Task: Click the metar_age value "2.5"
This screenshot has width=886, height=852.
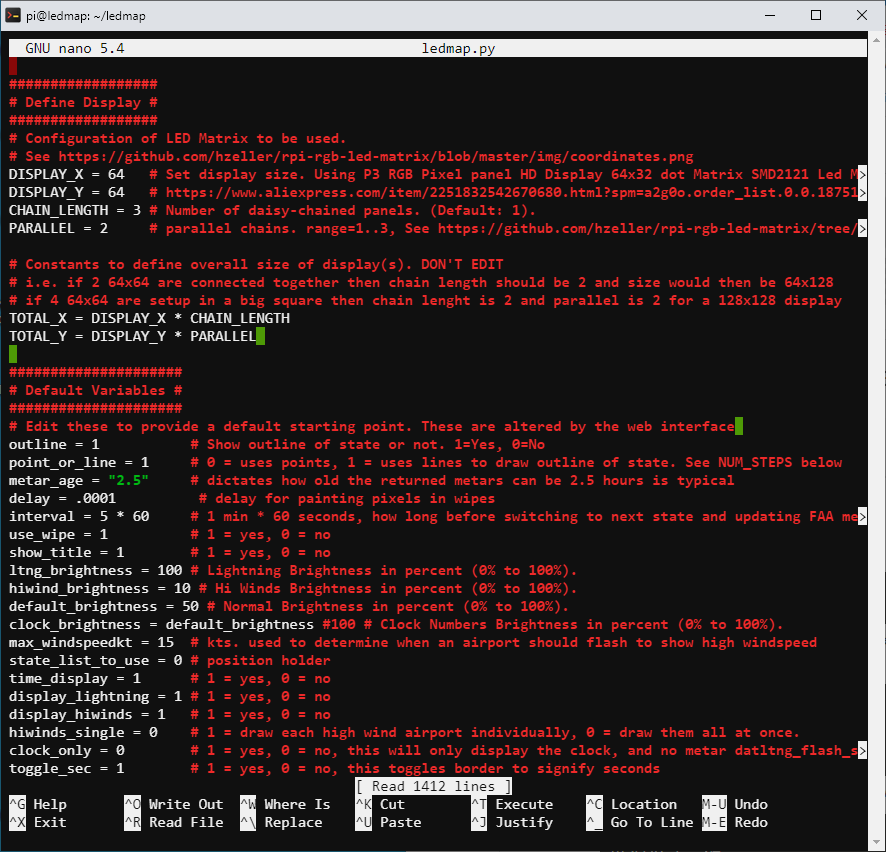Action: coord(128,481)
